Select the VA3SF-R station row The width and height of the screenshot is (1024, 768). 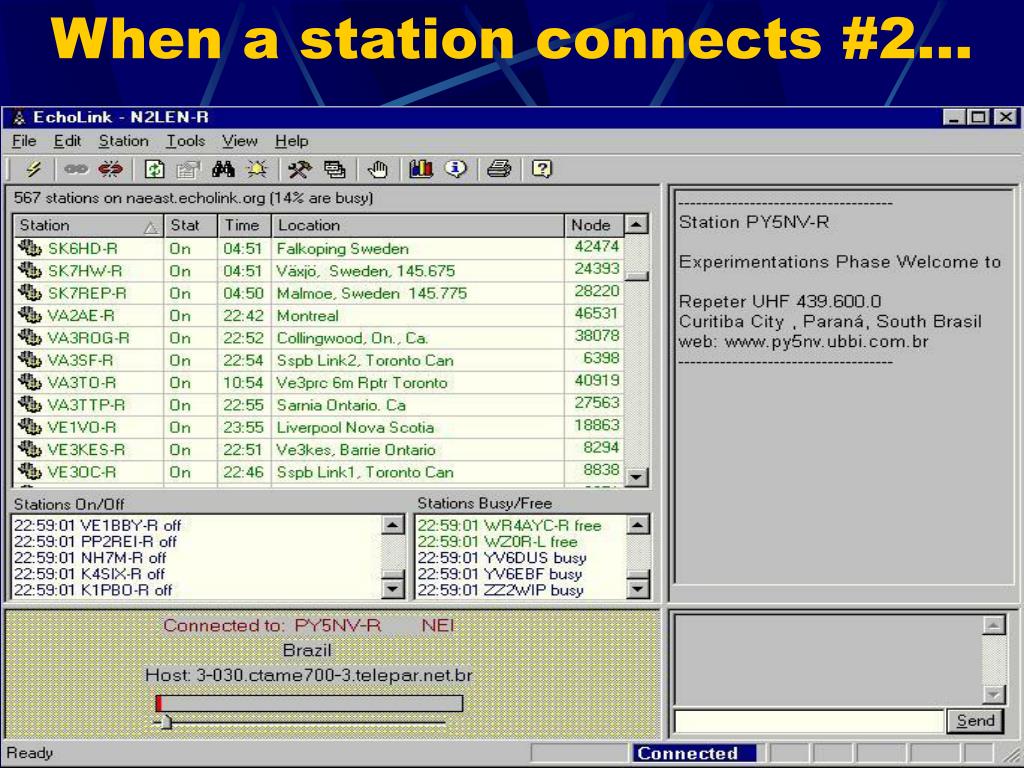[x=318, y=360]
